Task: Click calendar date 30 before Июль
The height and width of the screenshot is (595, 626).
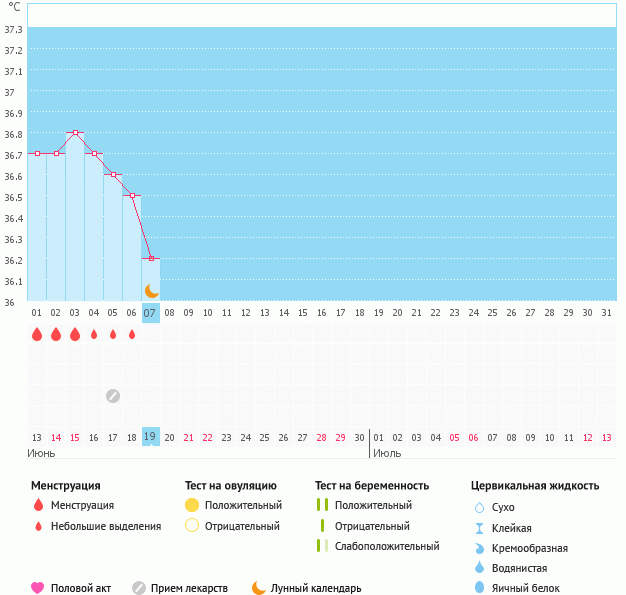Action: point(360,437)
